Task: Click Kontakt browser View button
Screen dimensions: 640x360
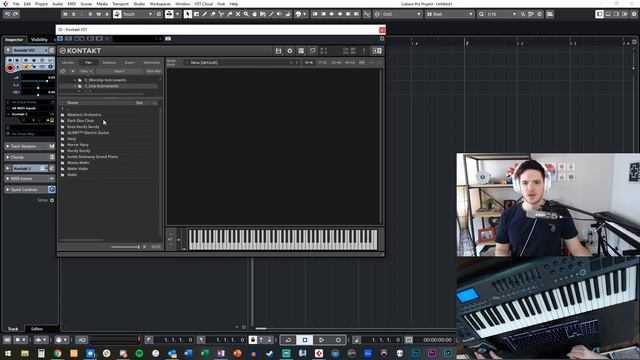Action: (x=85, y=71)
